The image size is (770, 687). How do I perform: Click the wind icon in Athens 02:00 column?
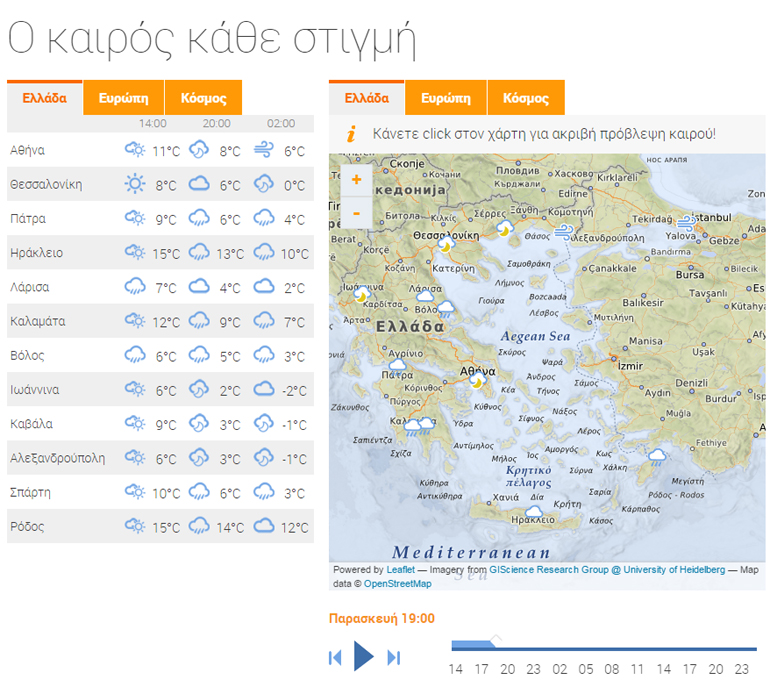(264, 150)
